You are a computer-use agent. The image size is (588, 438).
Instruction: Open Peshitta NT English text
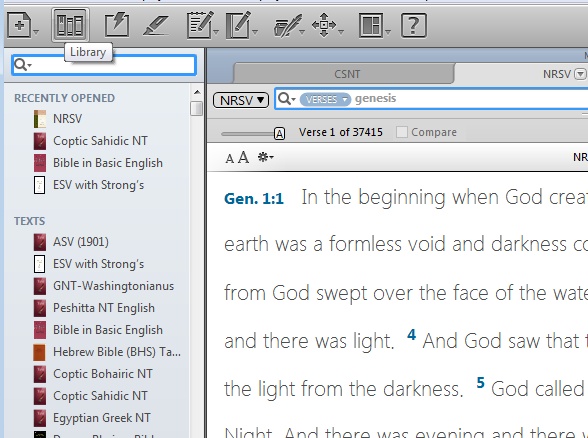tap(104, 308)
